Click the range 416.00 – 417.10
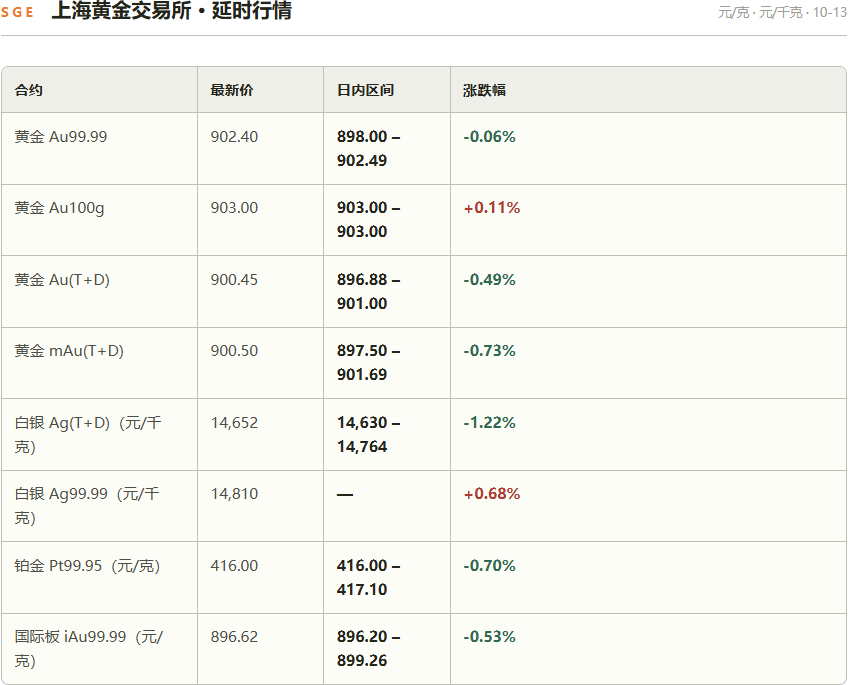Screen dimensions: 848x685 pos(369,577)
